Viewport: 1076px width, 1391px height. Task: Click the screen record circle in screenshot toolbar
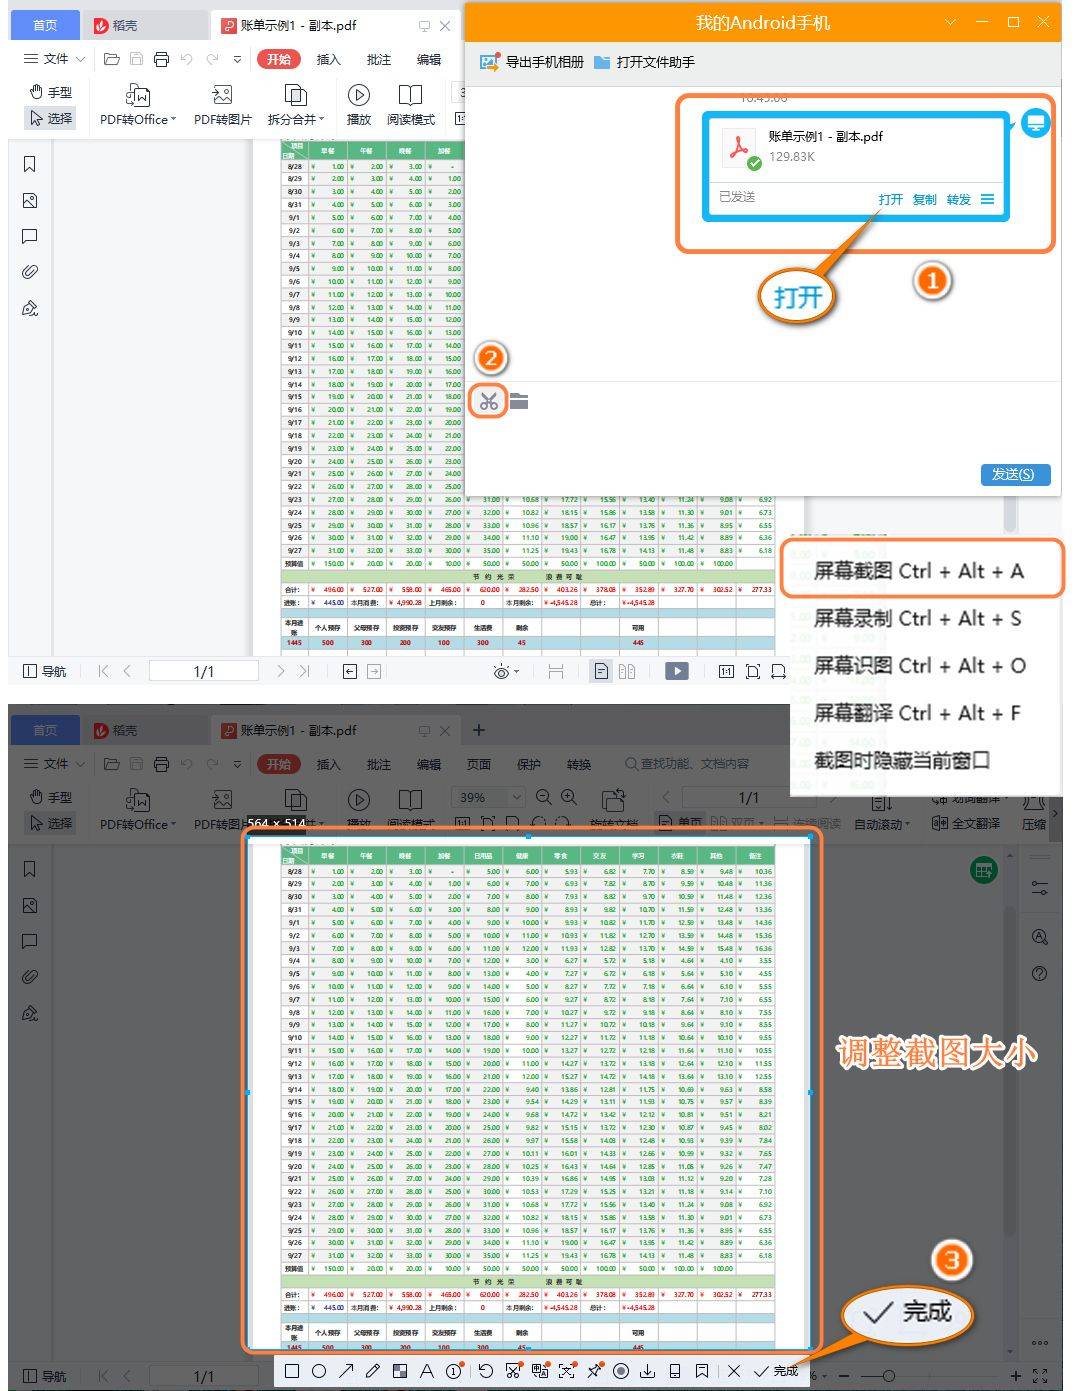coord(621,1371)
